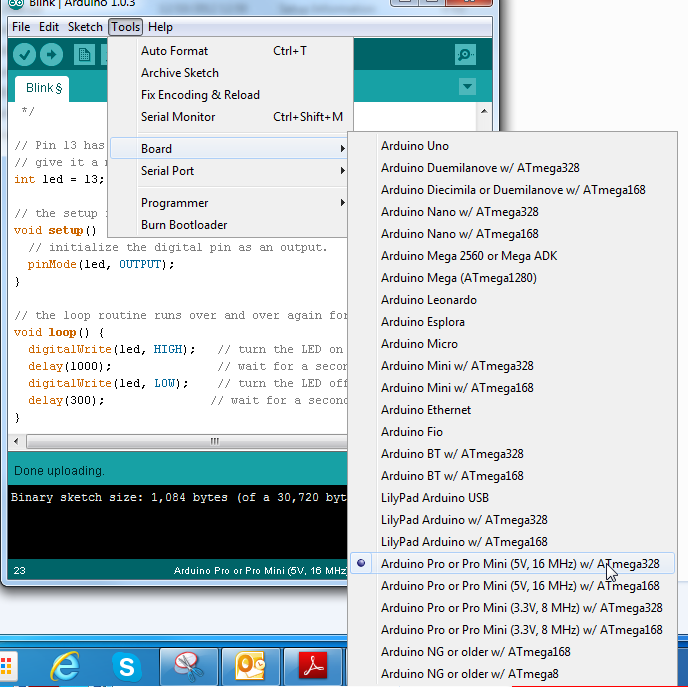Open the Serial Monitor magnifier icon
The height and width of the screenshot is (687, 688).
(465, 55)
